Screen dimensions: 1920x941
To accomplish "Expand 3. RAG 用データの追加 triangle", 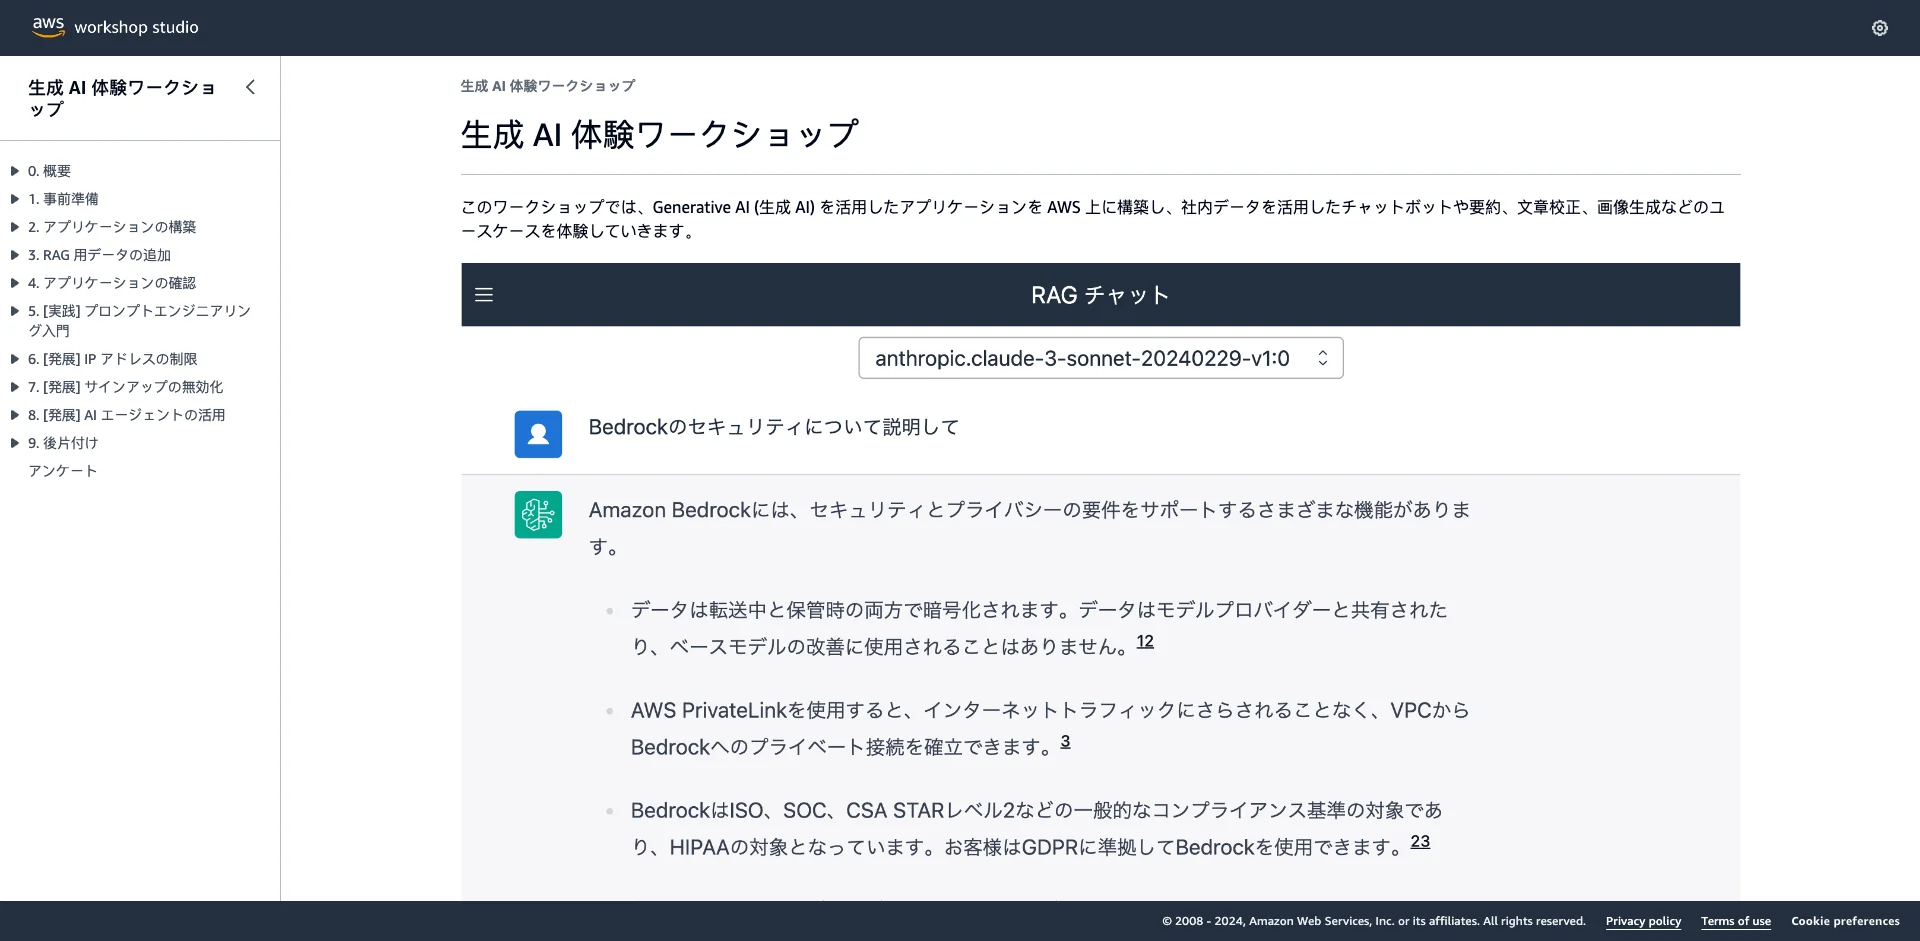I will [x=15, y=255].
